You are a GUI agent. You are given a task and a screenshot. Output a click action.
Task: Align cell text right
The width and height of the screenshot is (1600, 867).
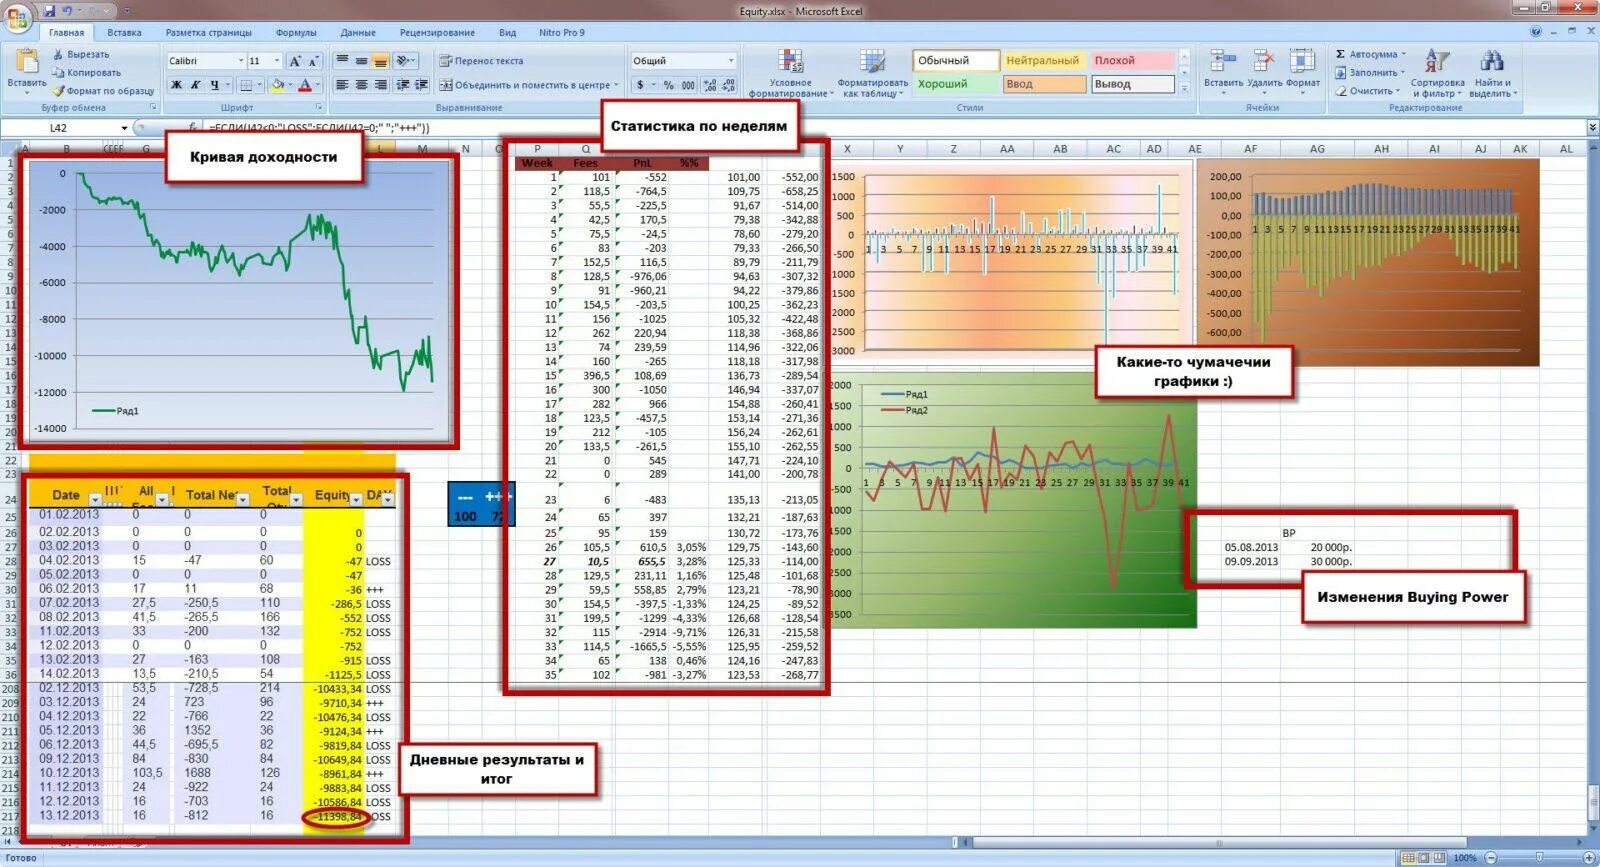pos(380,85)
